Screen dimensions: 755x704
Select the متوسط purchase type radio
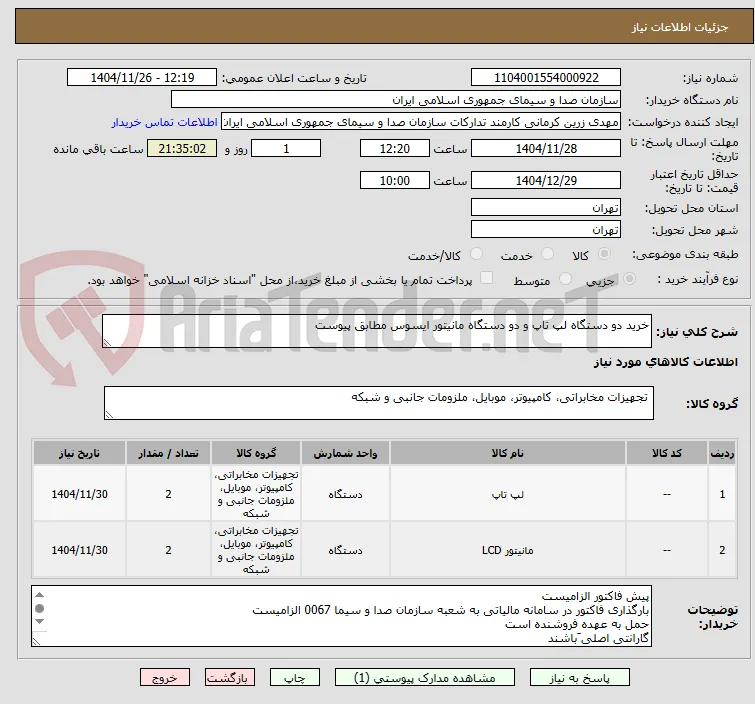565,279
